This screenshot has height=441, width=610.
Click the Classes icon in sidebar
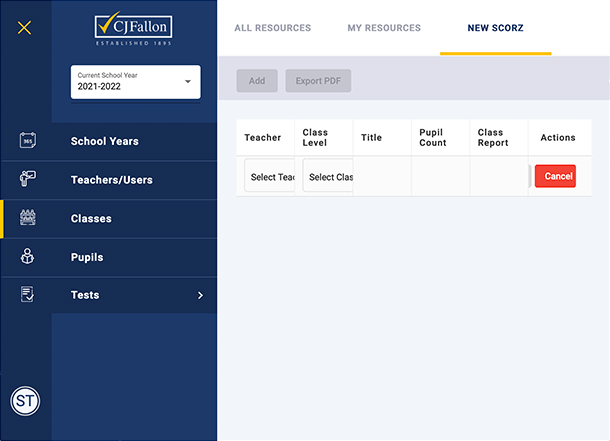point(27,218)
